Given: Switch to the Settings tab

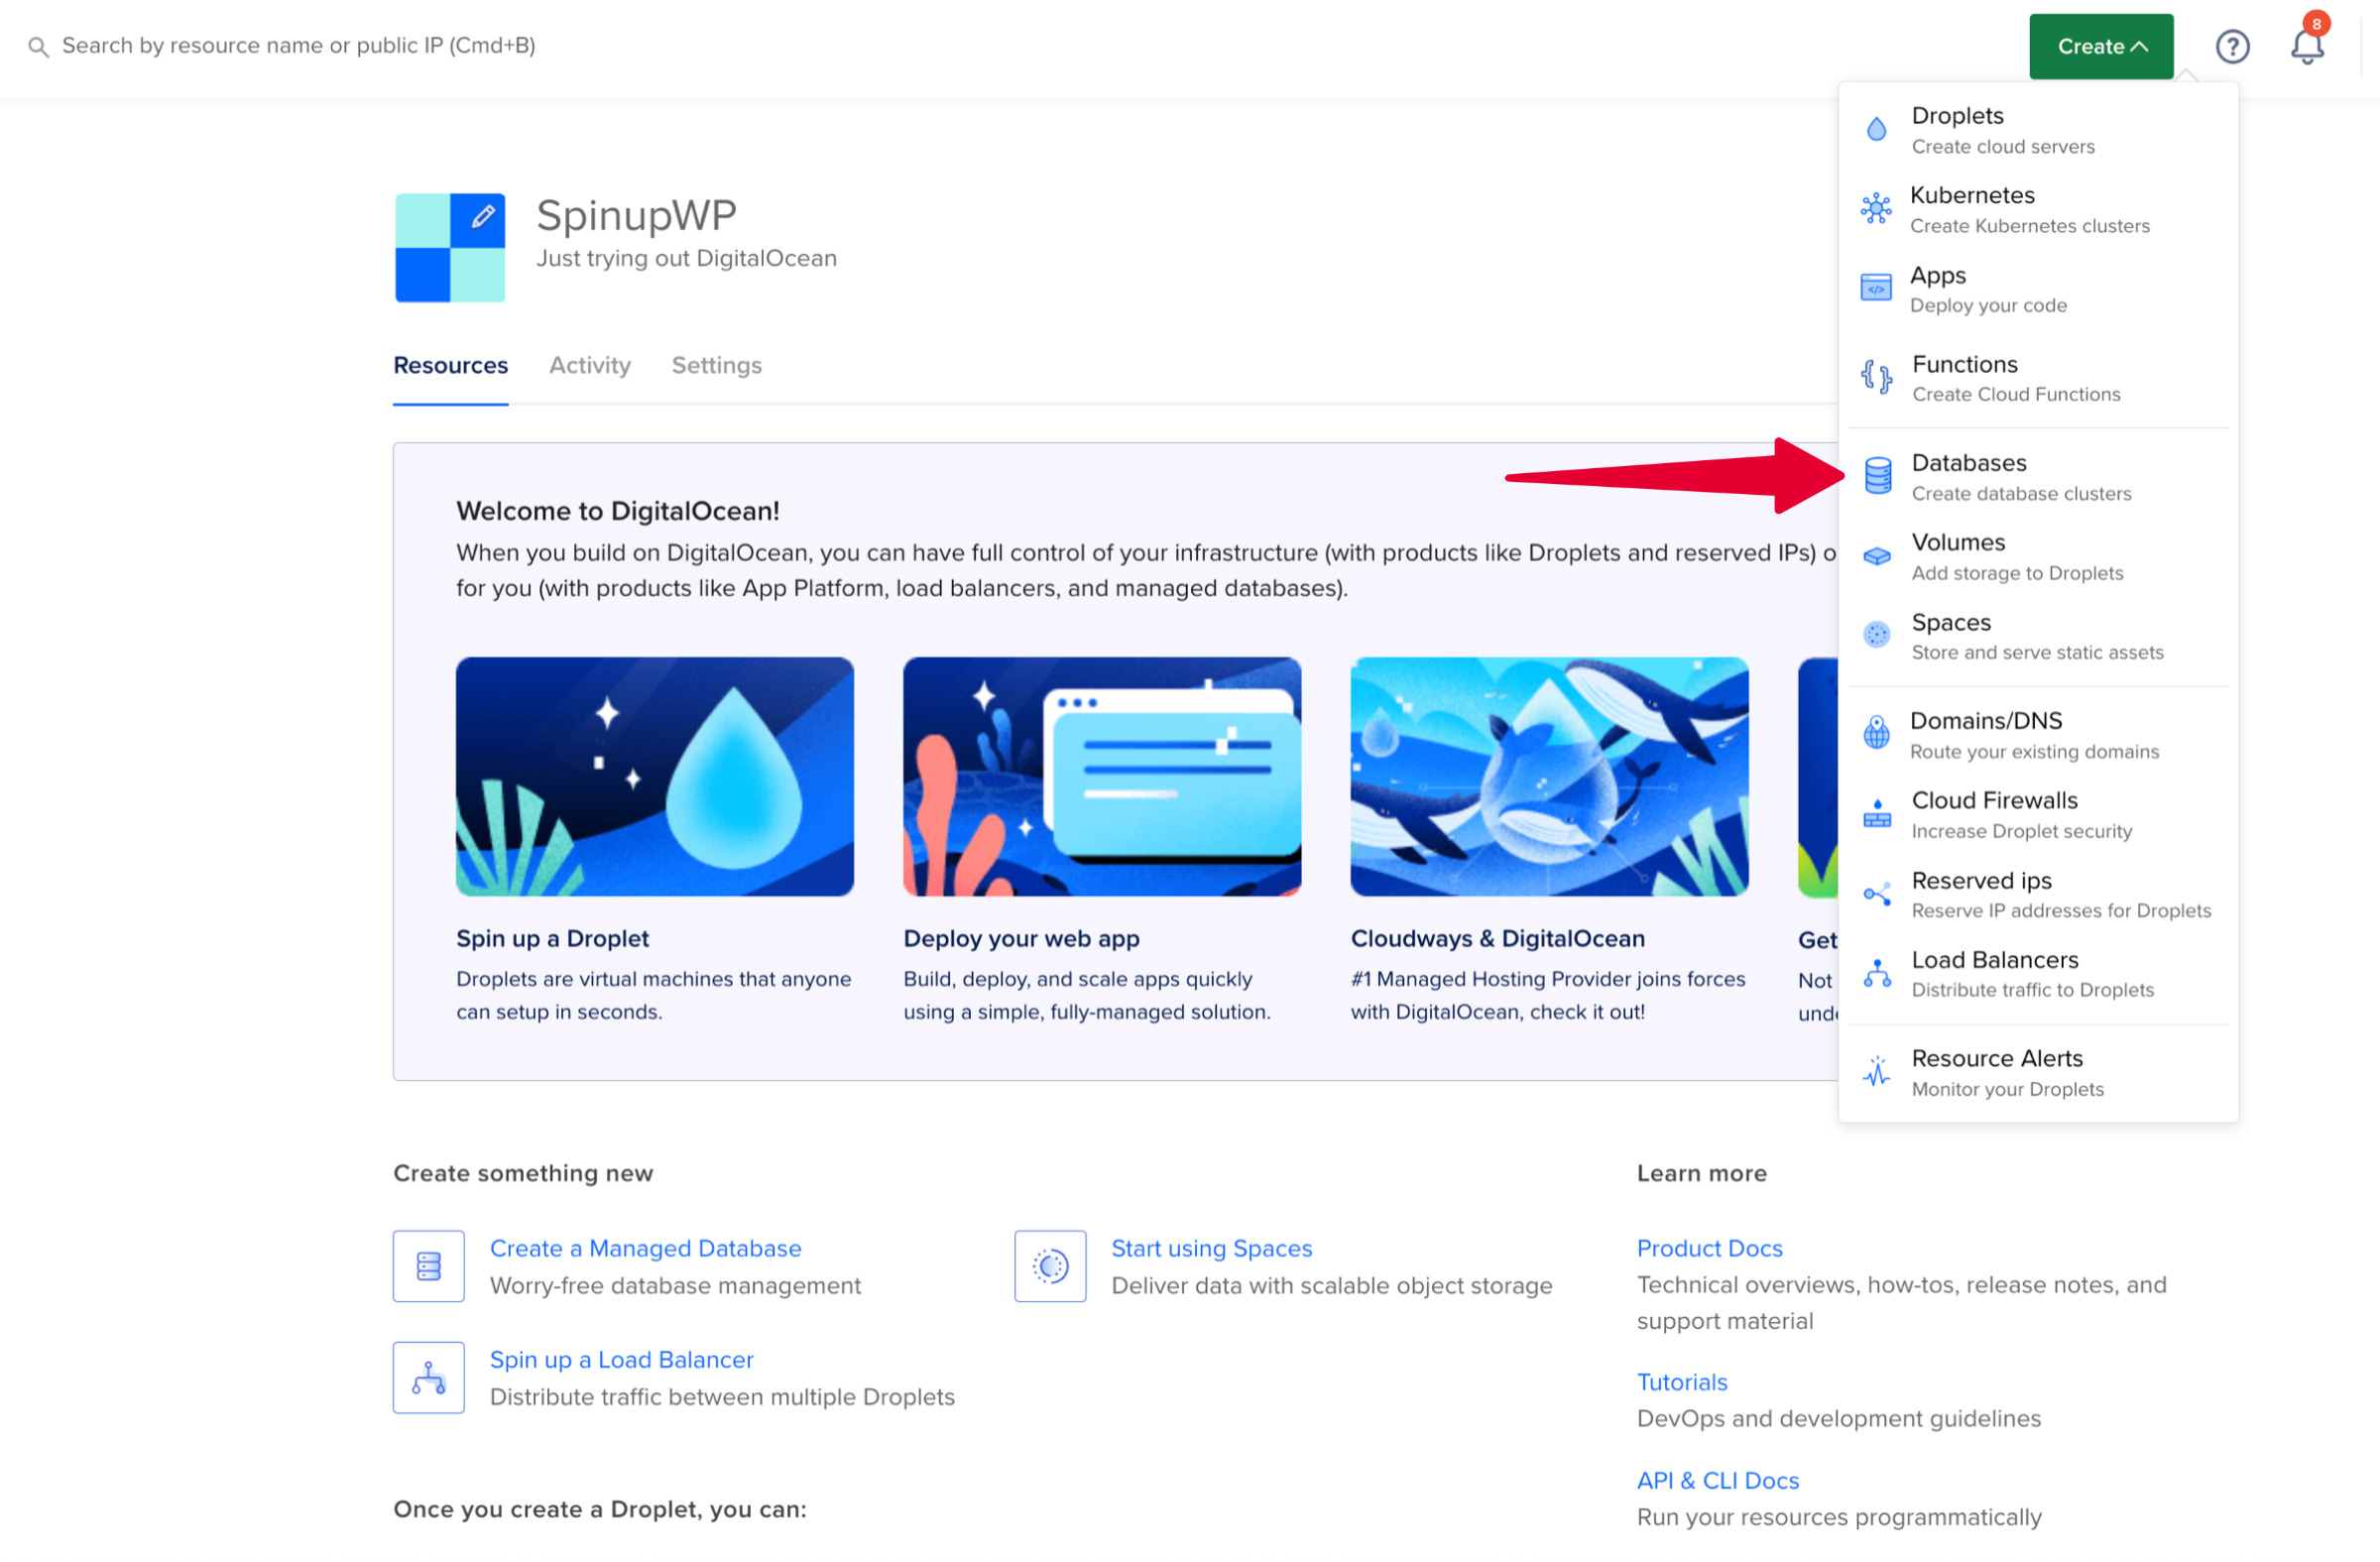Looking at the screenshot, I should tap(716, 364).
